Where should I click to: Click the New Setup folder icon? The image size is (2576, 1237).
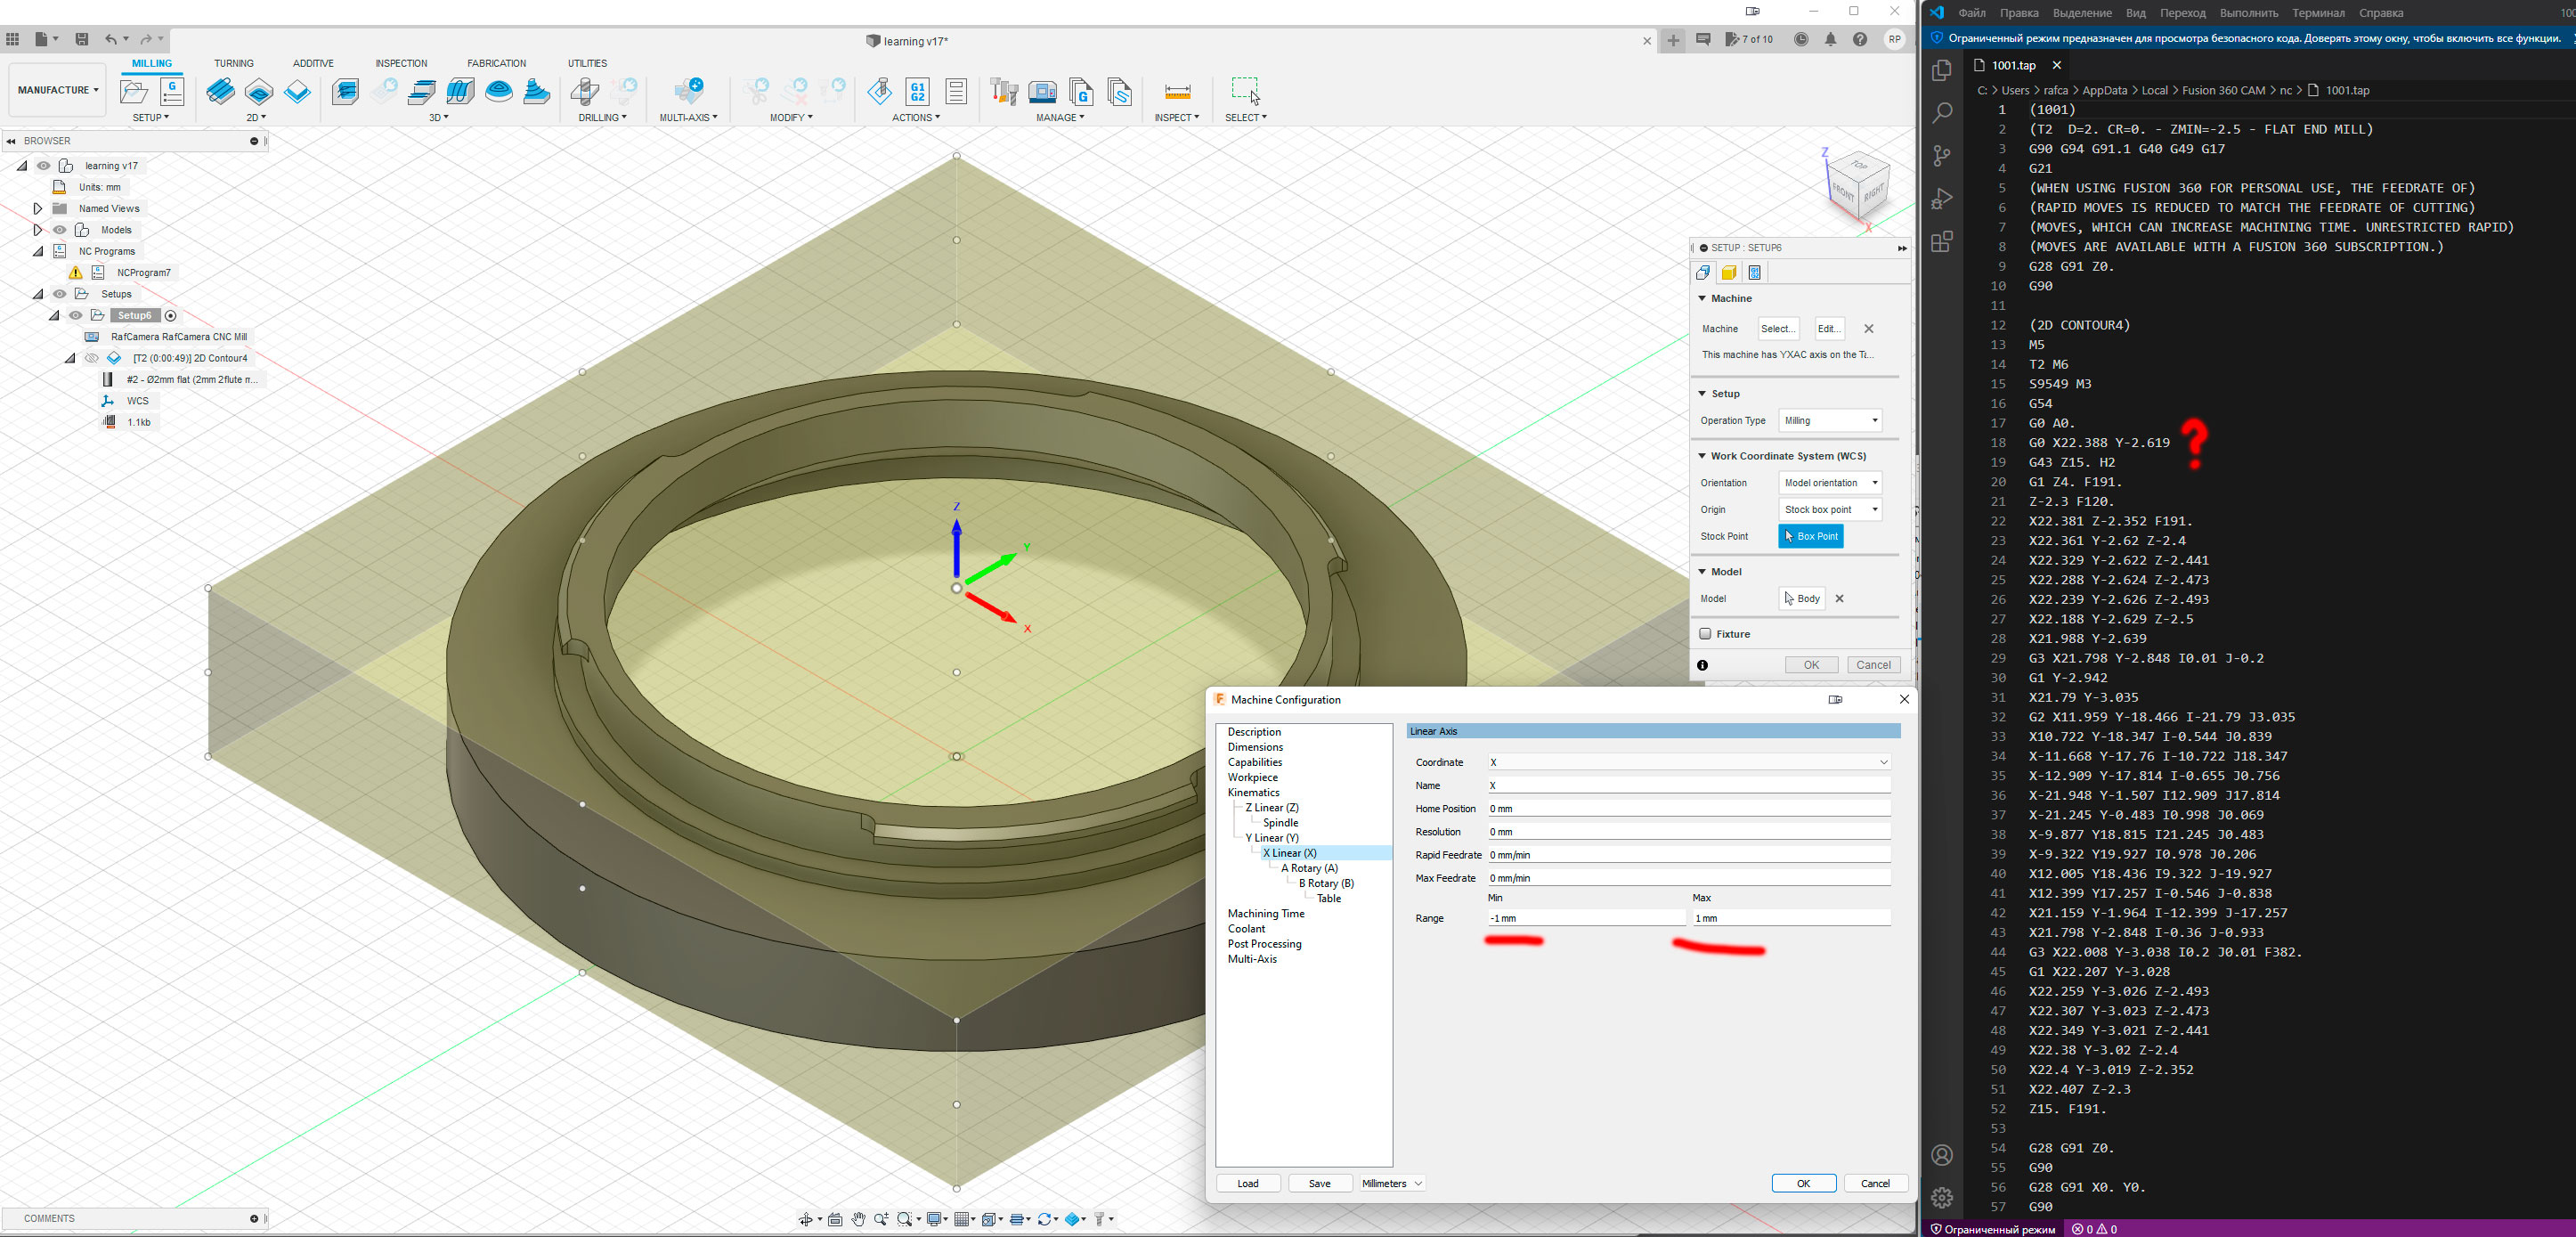(133, 92)
